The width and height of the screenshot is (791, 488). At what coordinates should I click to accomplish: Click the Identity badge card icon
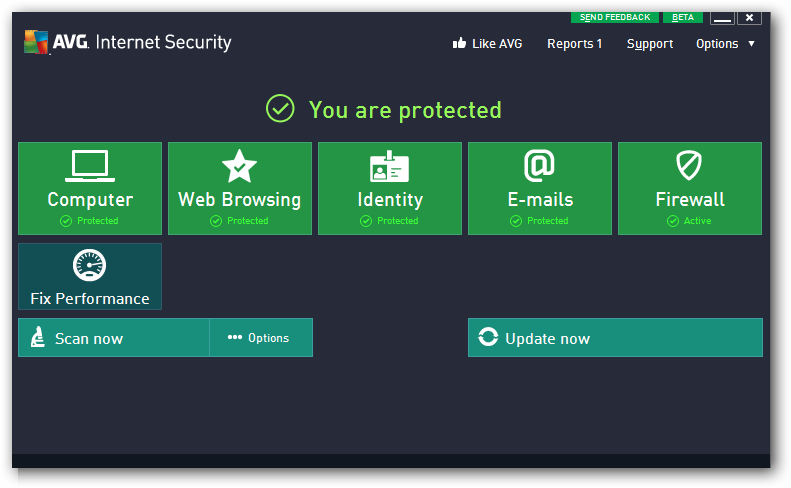pyautogui.click(x=390, y=166)
